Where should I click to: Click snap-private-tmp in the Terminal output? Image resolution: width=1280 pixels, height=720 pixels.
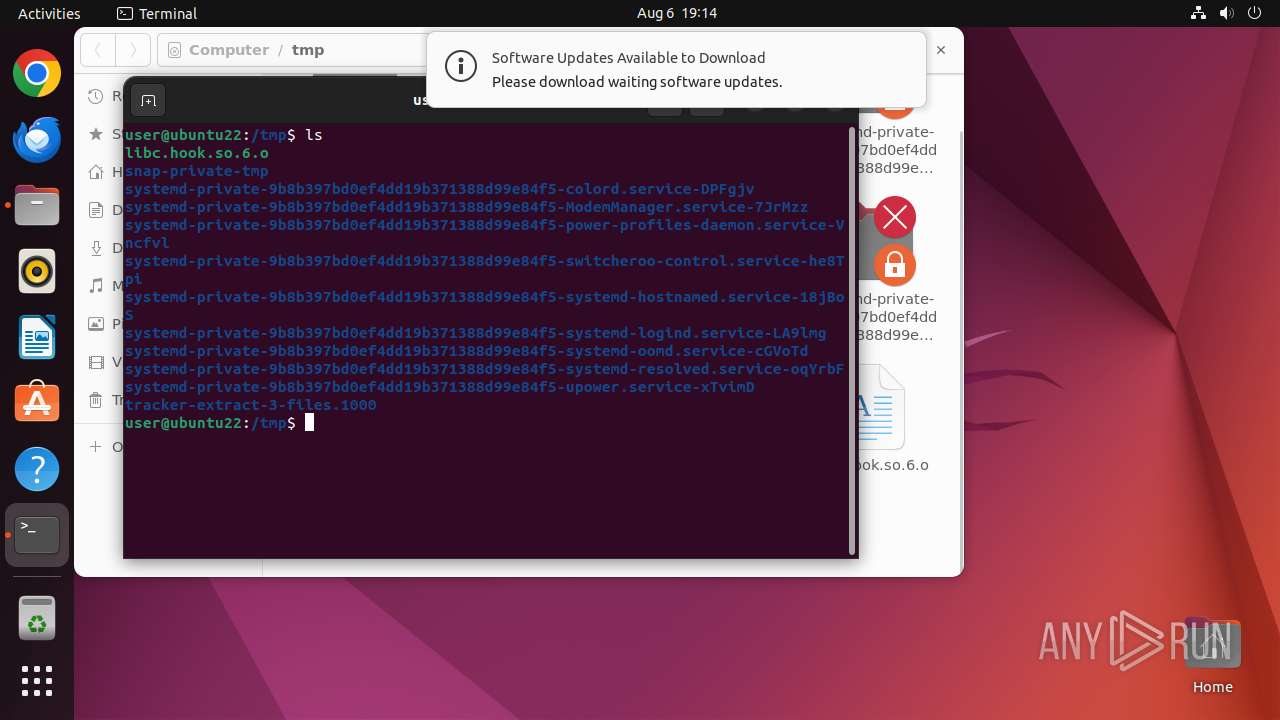click(197, 171)
